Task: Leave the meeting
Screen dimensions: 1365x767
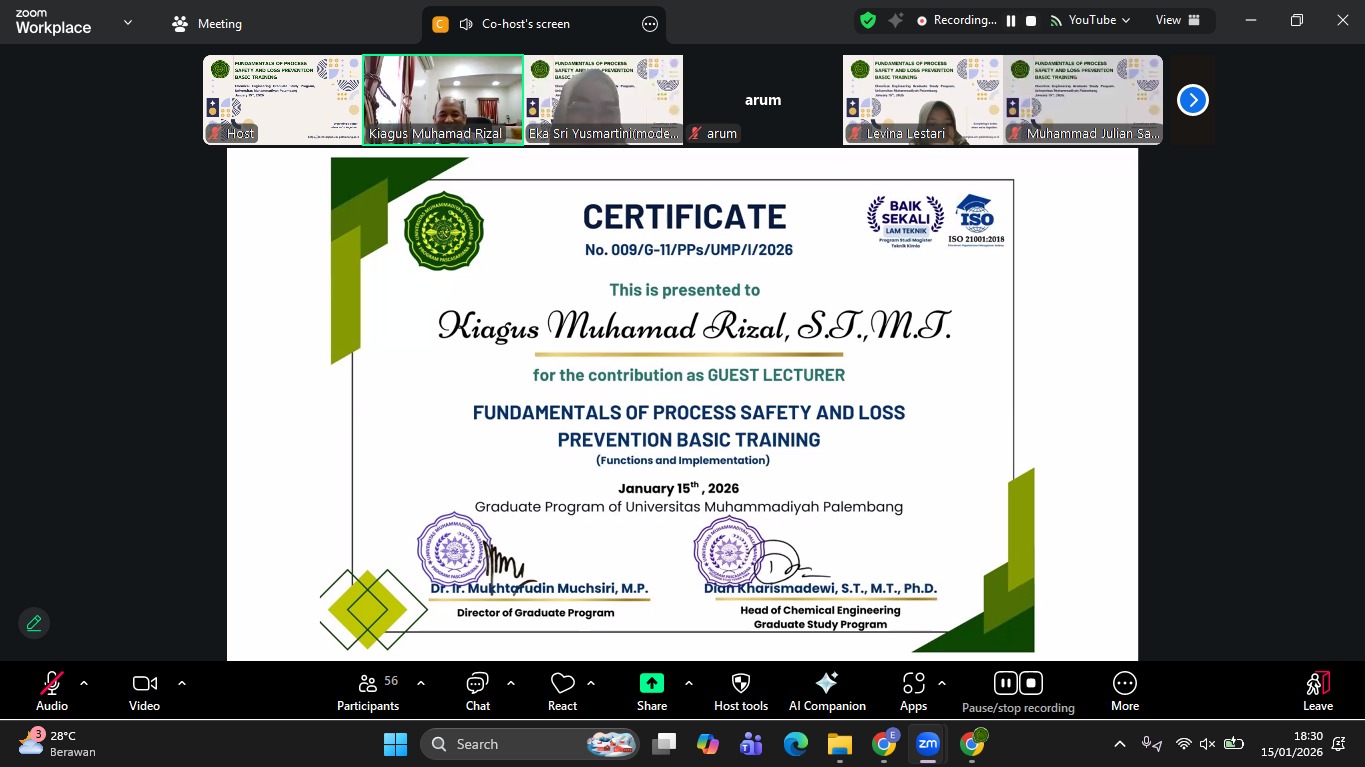Action: click(1317, 691)
